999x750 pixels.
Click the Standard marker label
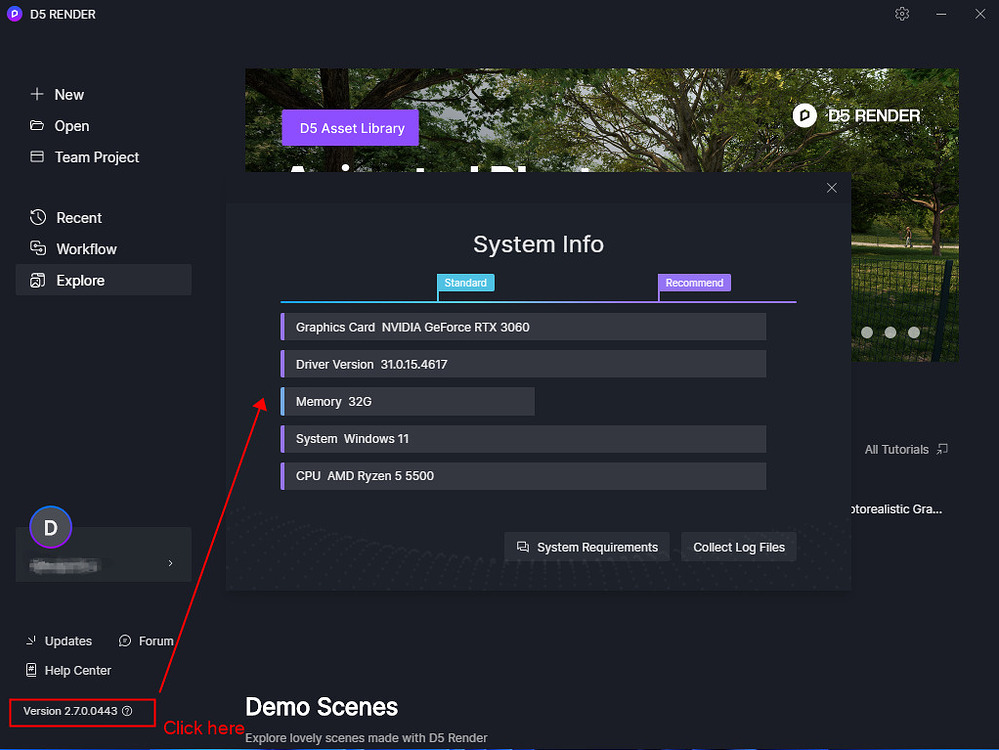click(x=466, y=282)
